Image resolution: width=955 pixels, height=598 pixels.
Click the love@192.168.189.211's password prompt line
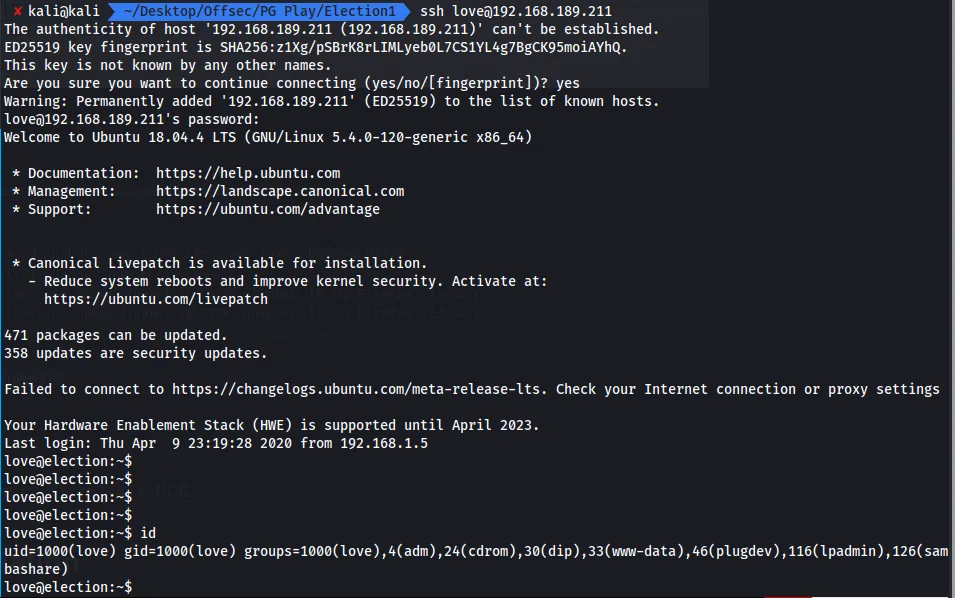[132, 119]
